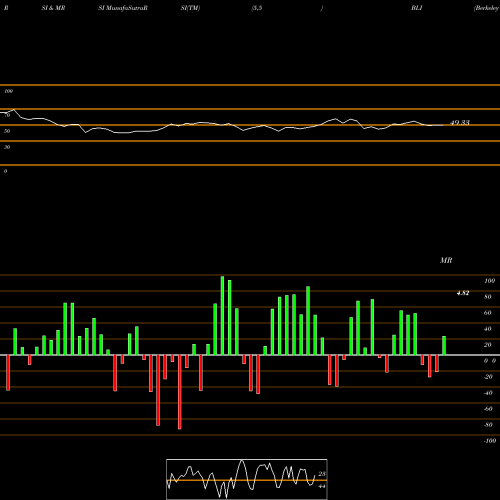Click the BLI ticker symbol in header
This screenshot has width=500, height=500.
click(417, 8)
